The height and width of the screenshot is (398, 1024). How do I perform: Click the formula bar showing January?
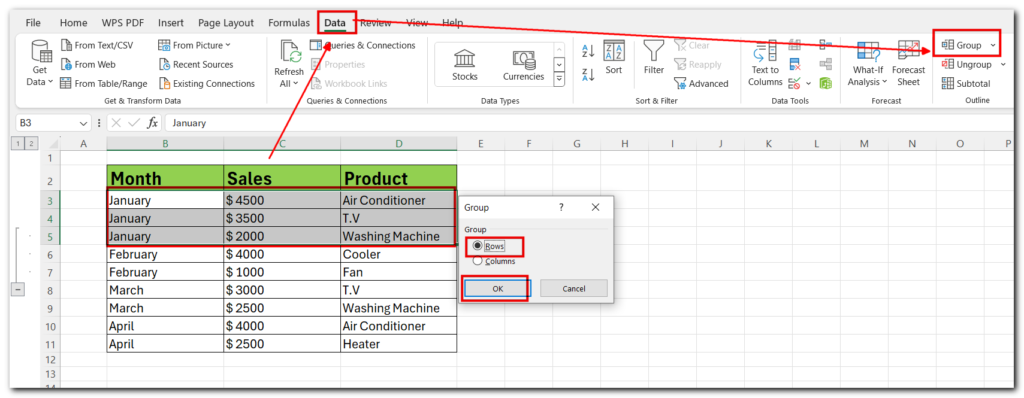pyautogui.click(x=588, y=123)
